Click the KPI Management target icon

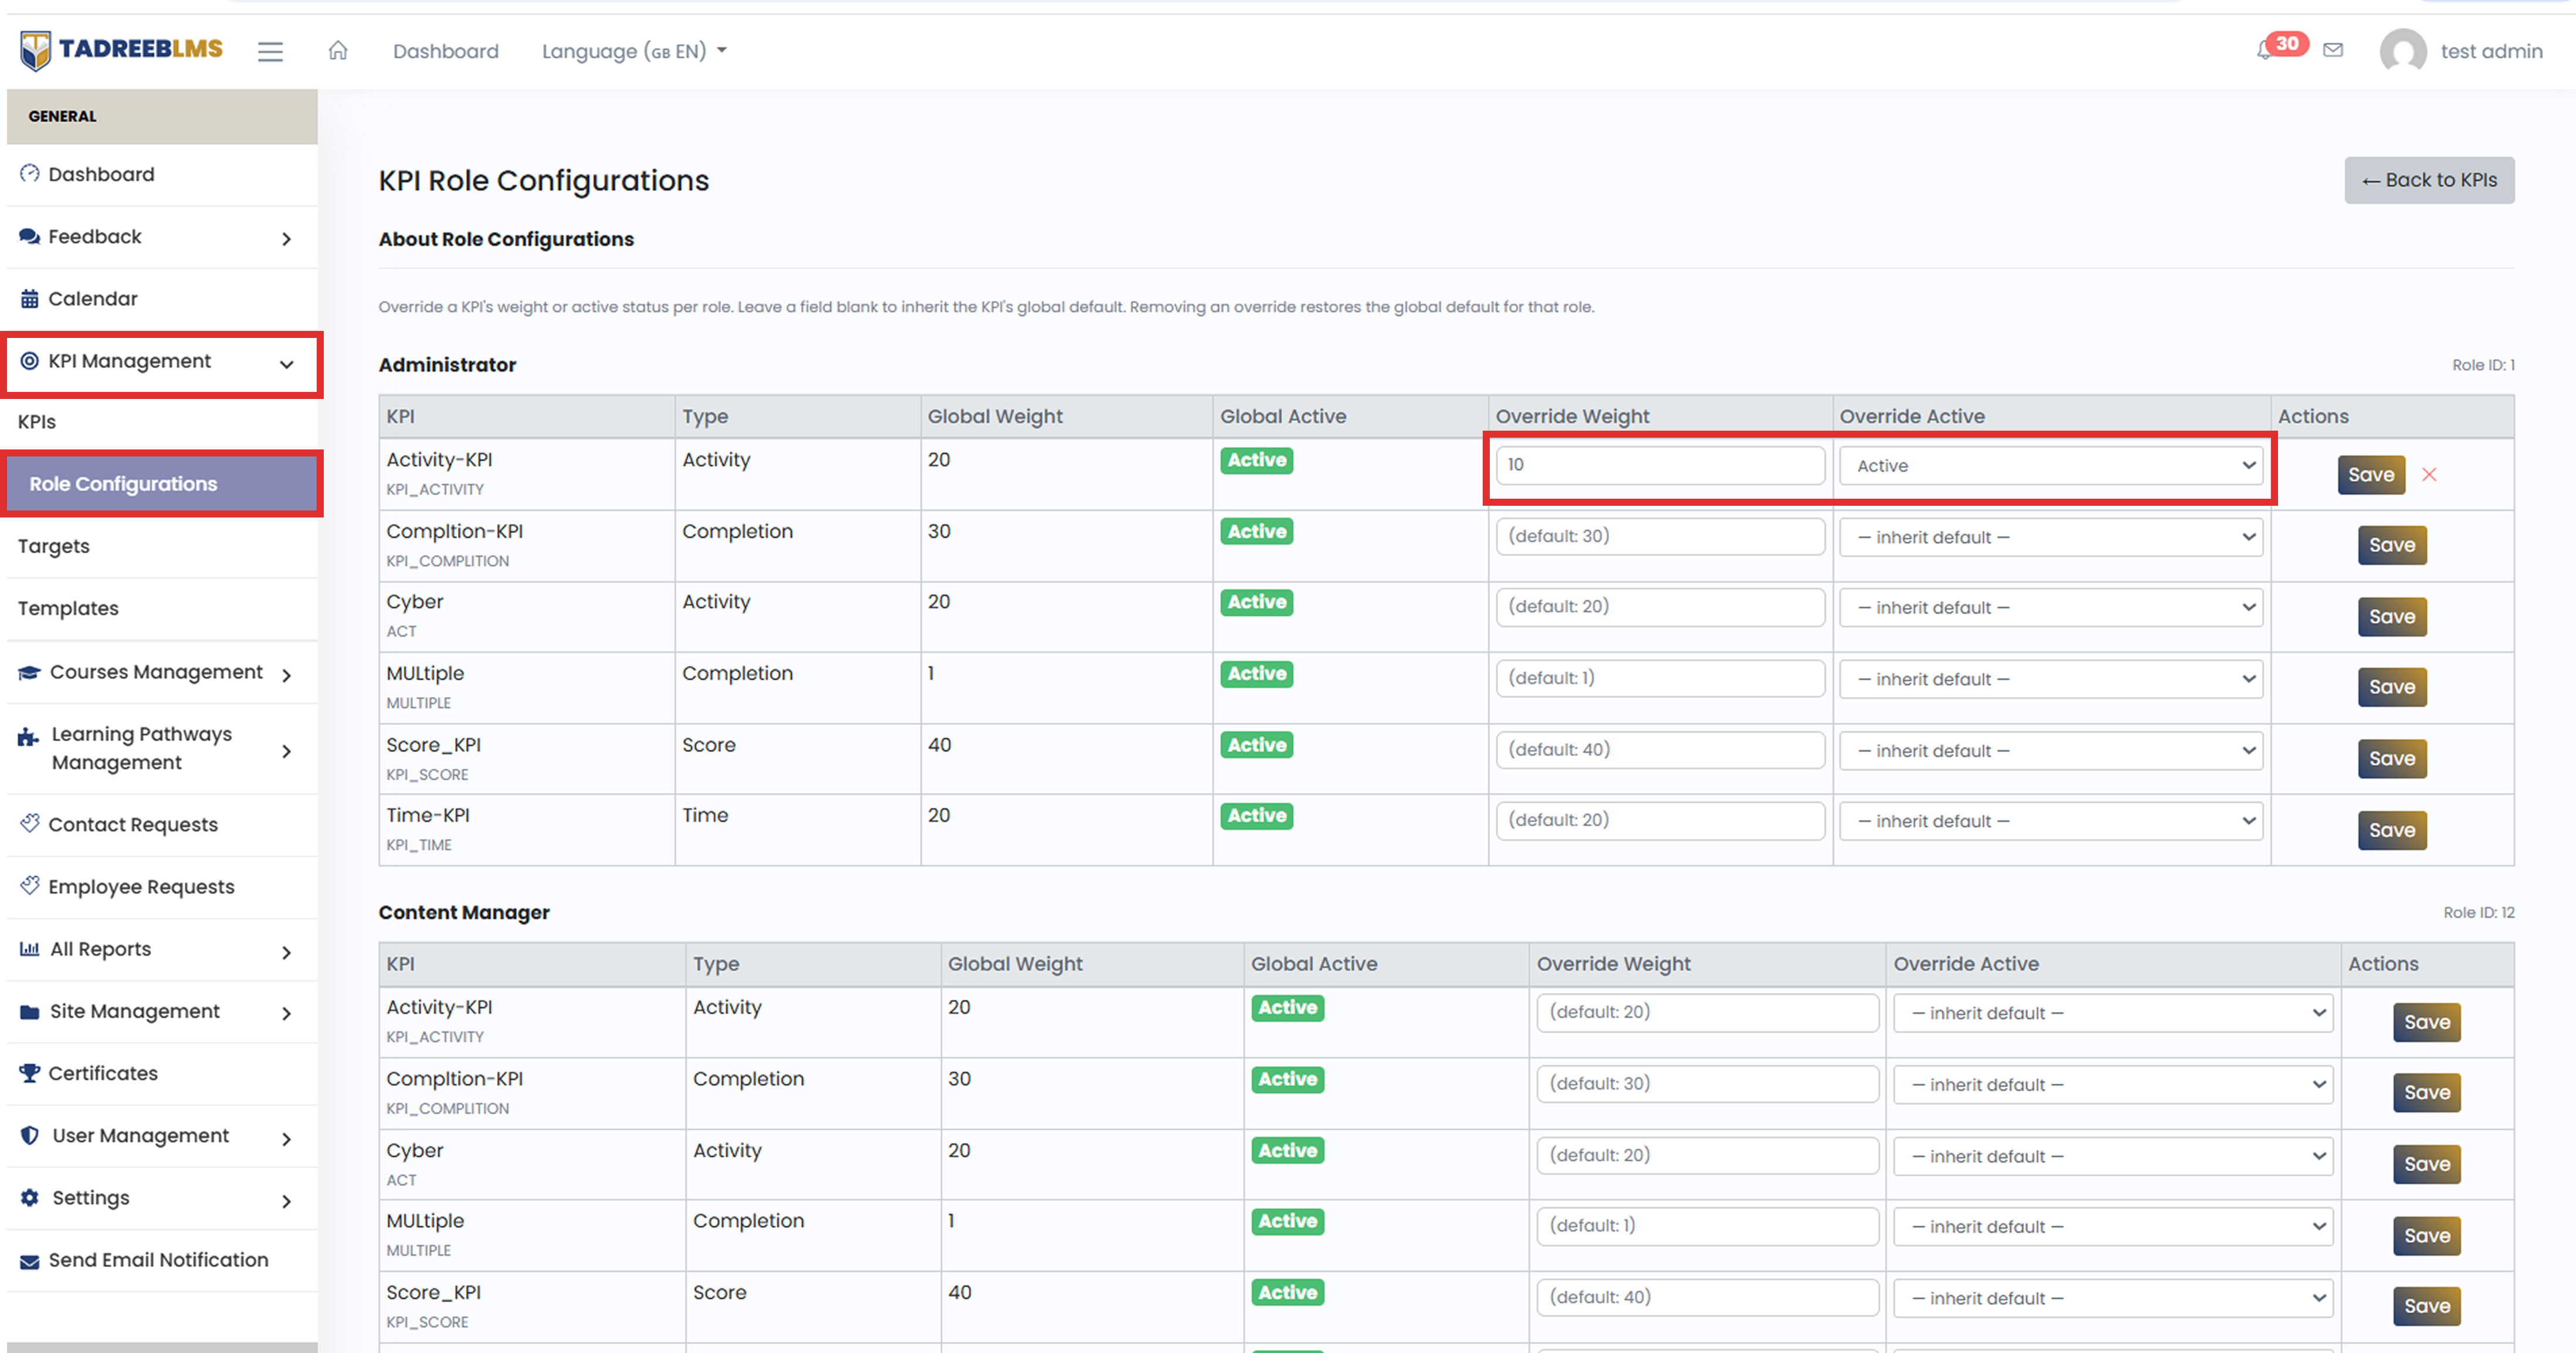29,361
